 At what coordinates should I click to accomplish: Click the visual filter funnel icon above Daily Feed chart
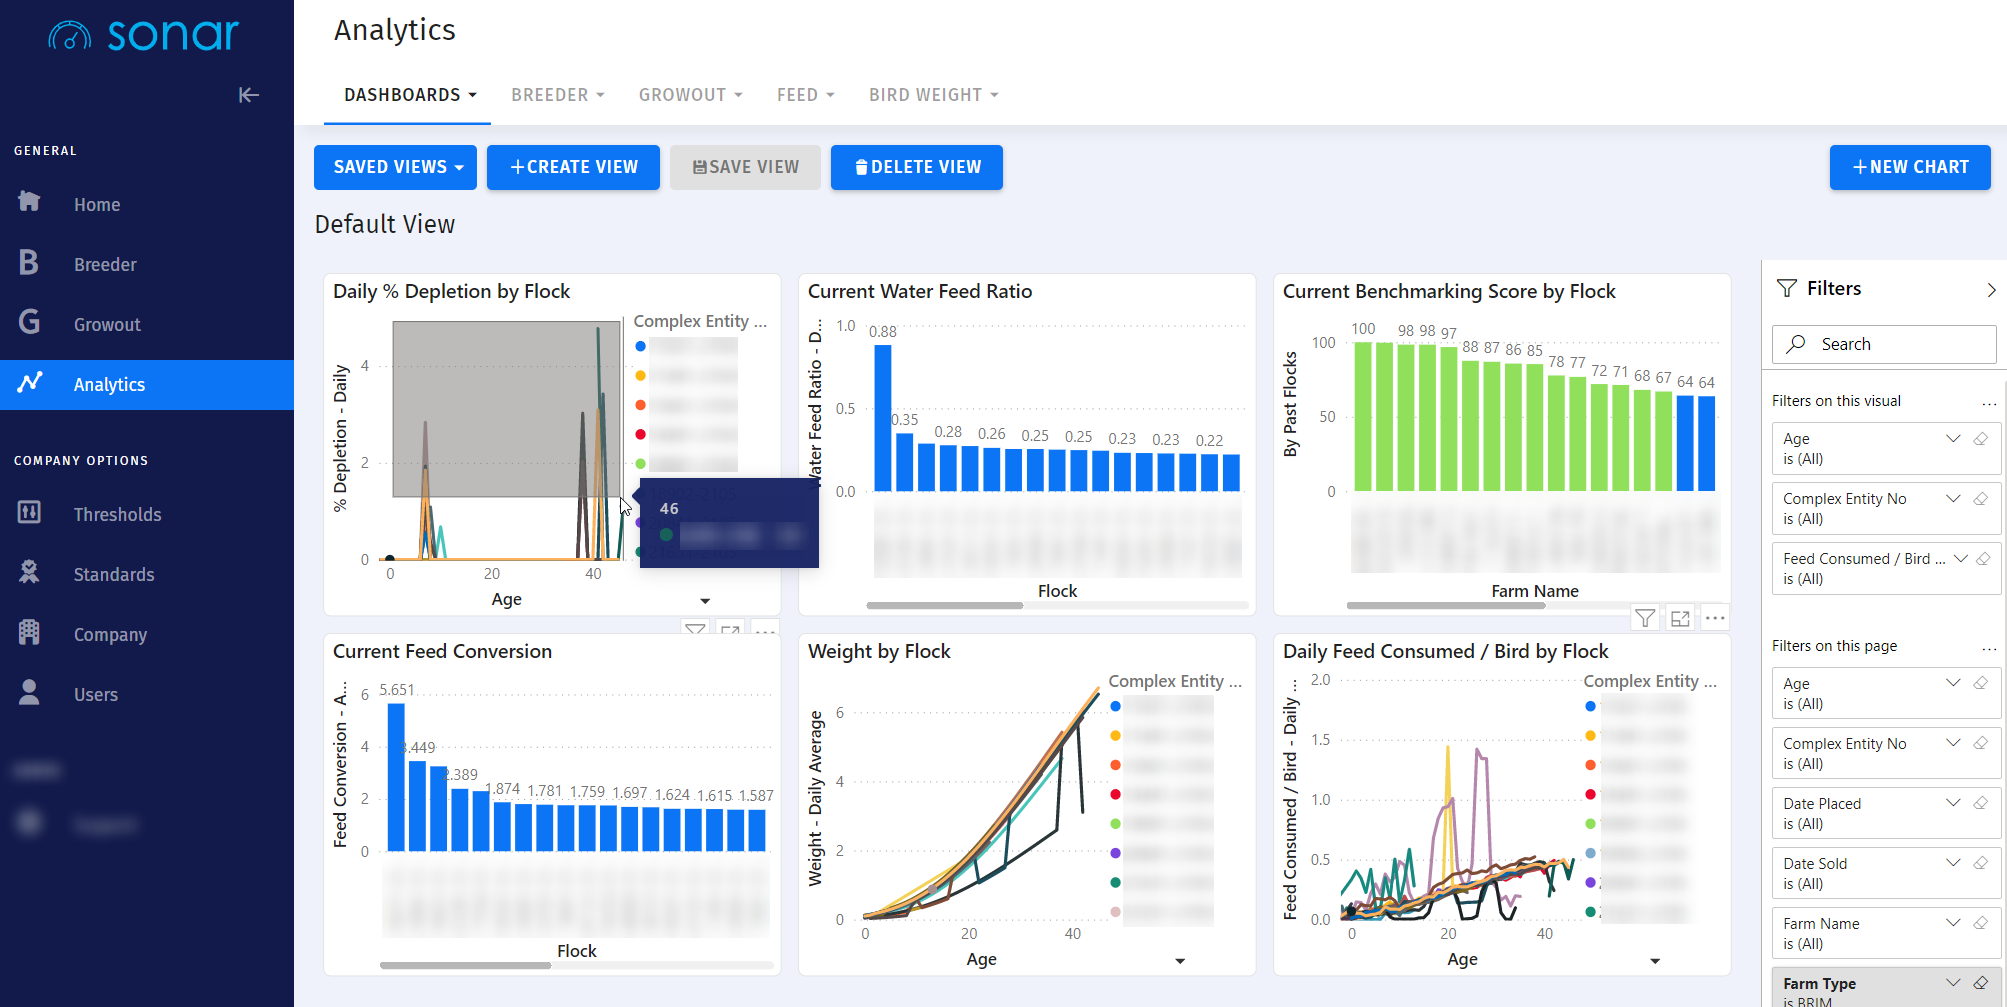coord(1645,618)
